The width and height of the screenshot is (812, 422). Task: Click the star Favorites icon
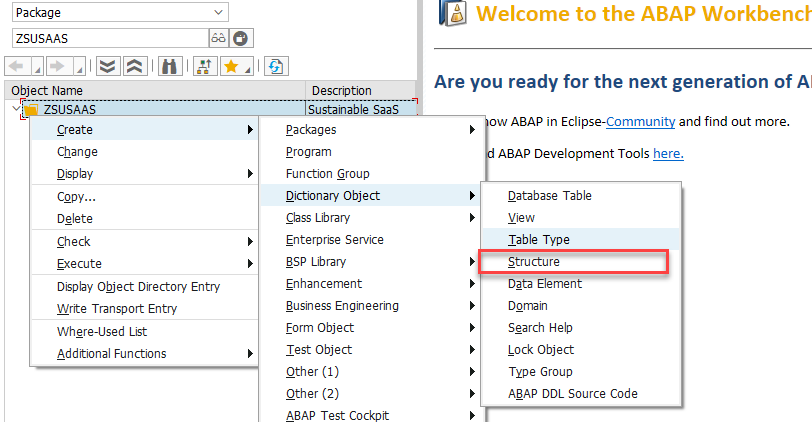point(231,66)
